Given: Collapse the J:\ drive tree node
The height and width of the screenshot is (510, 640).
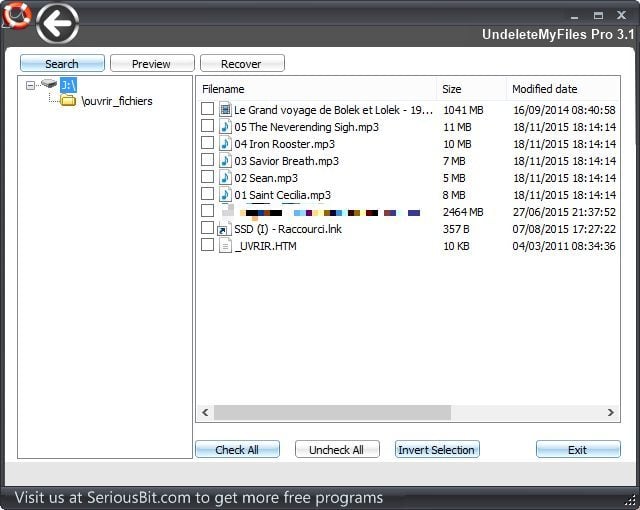Looking at the screenshot, I should (x=30, y=85).
